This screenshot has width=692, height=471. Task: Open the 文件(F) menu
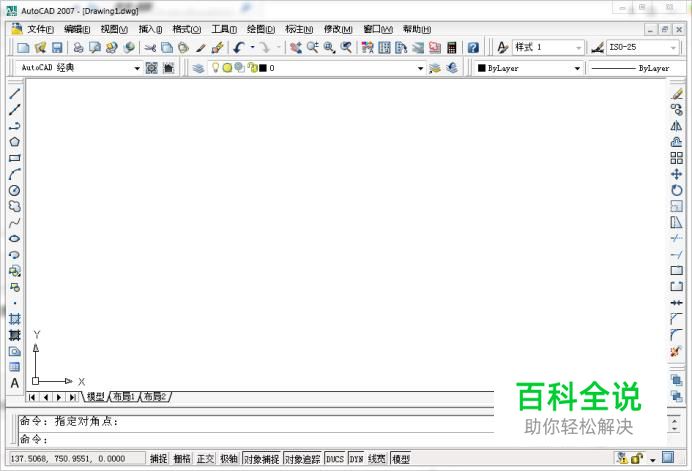coord(40,29)
